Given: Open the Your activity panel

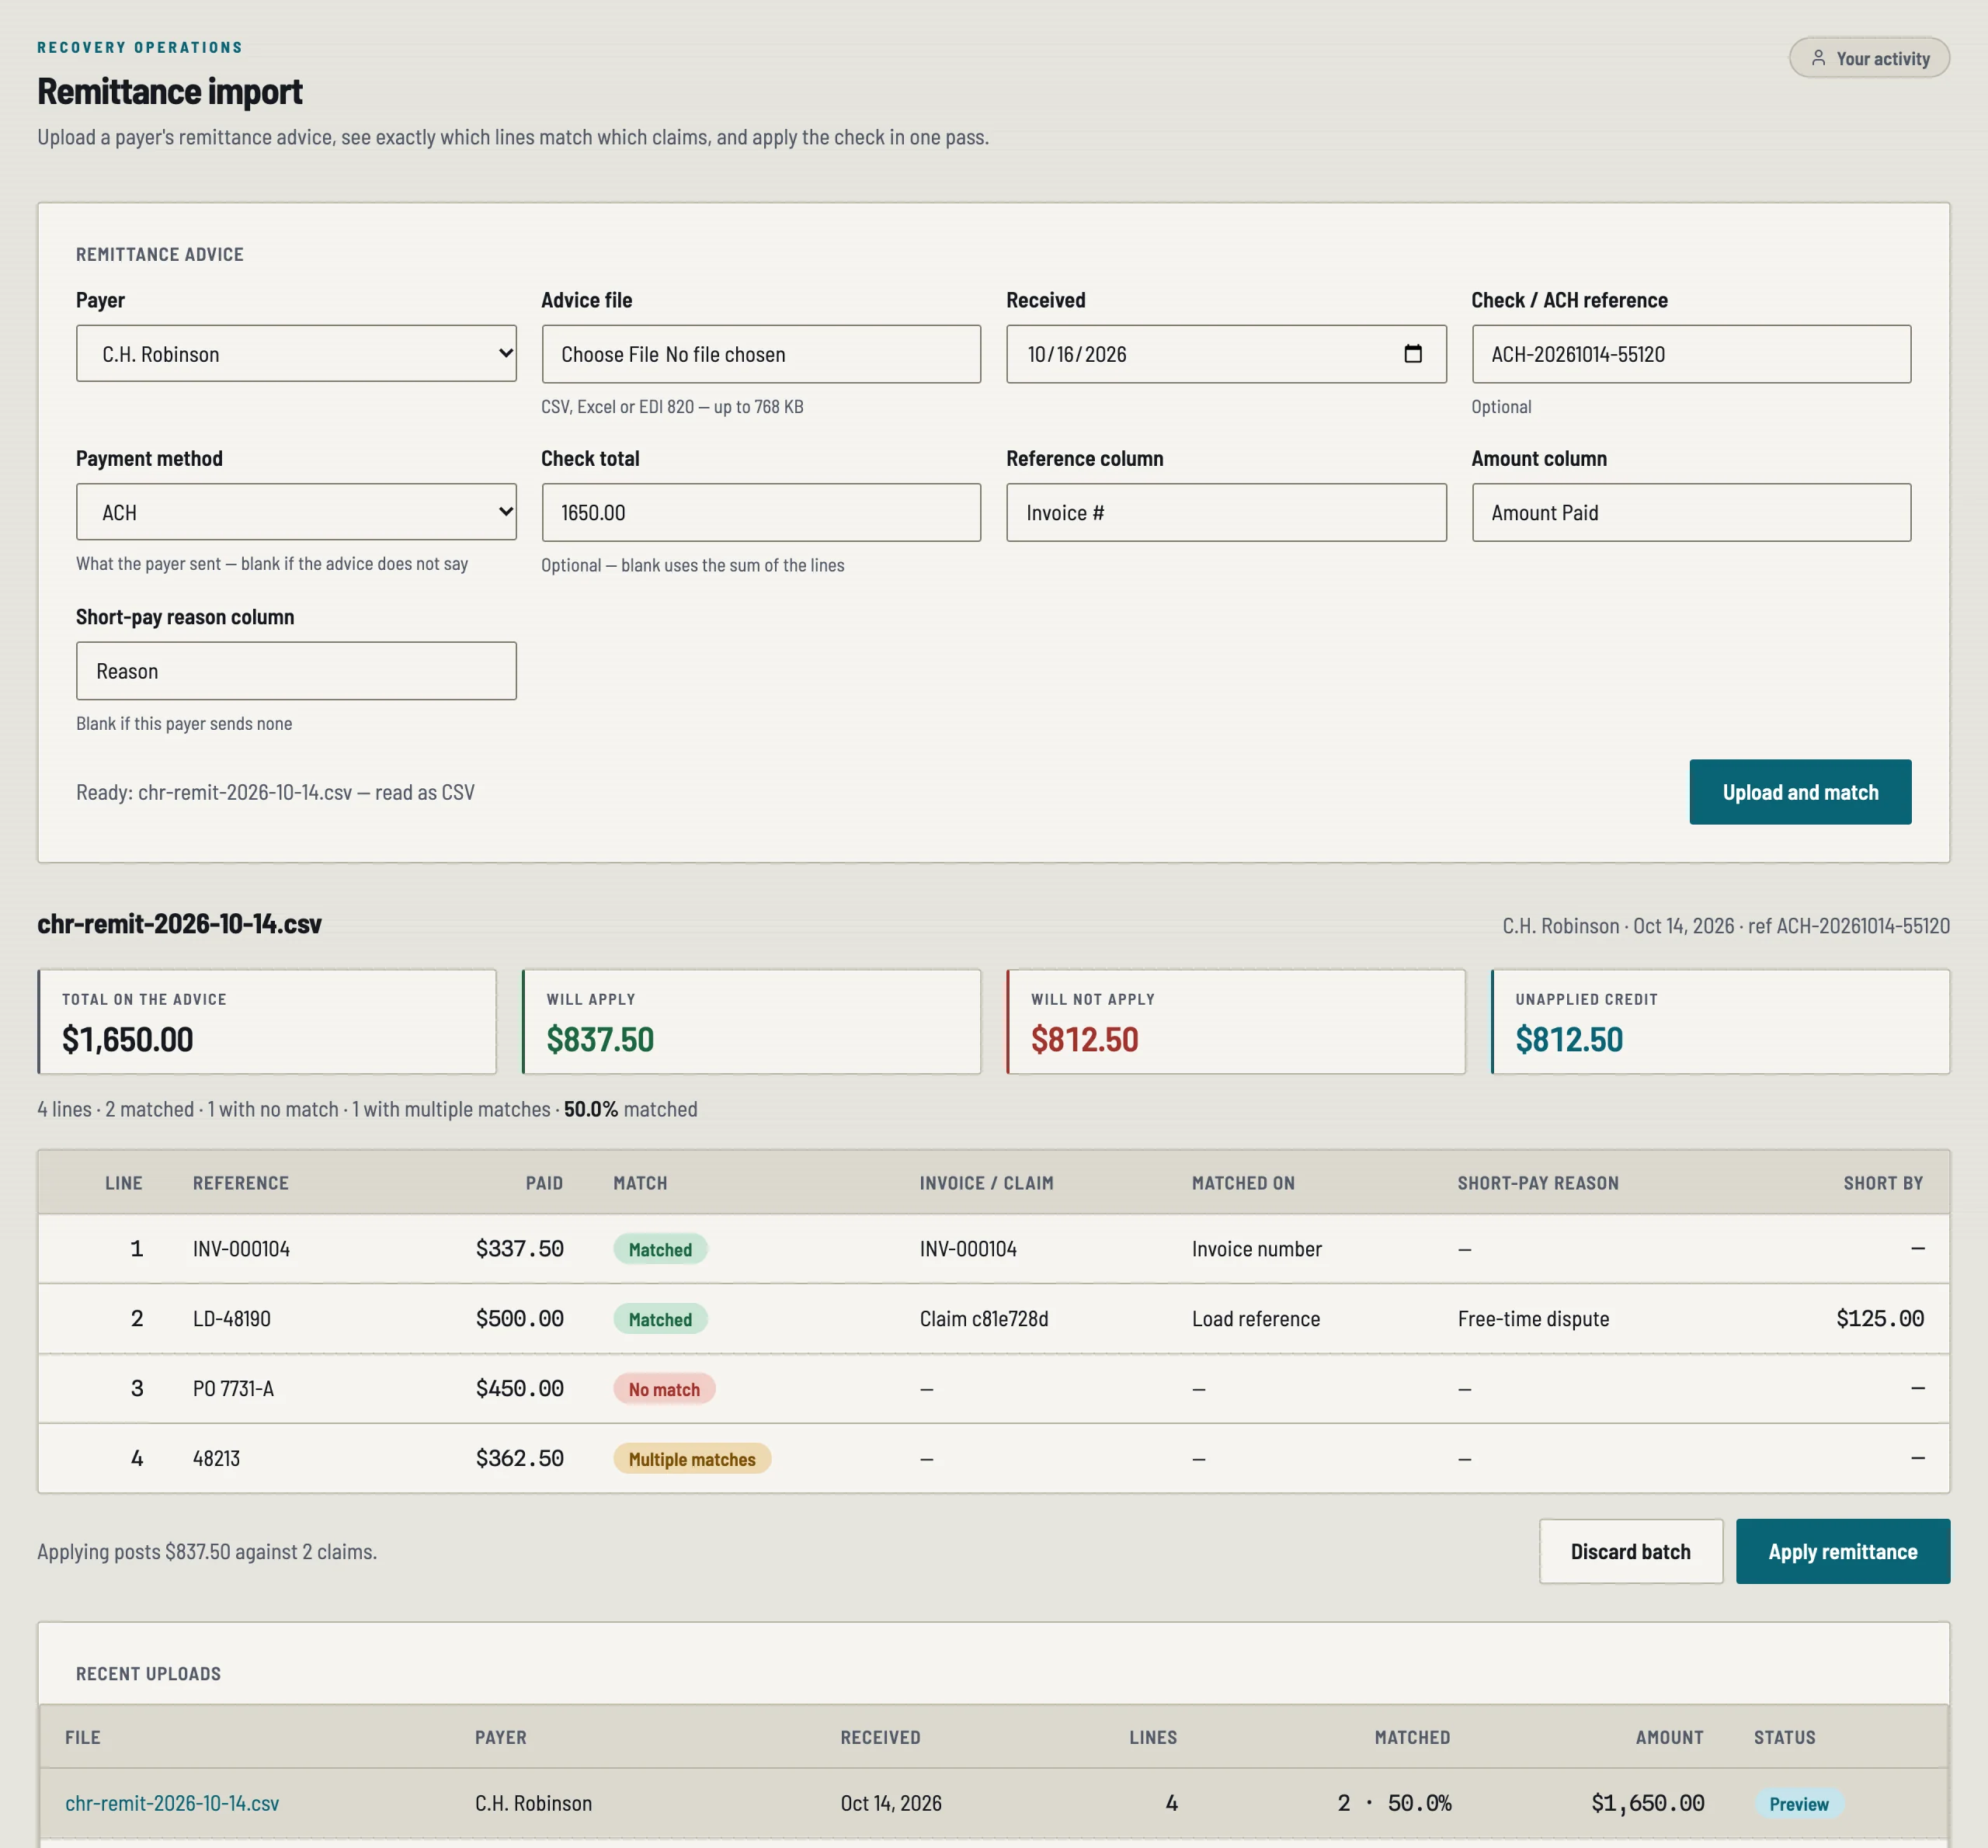Looking at the screenshot, I should [x=1868, y=58].
